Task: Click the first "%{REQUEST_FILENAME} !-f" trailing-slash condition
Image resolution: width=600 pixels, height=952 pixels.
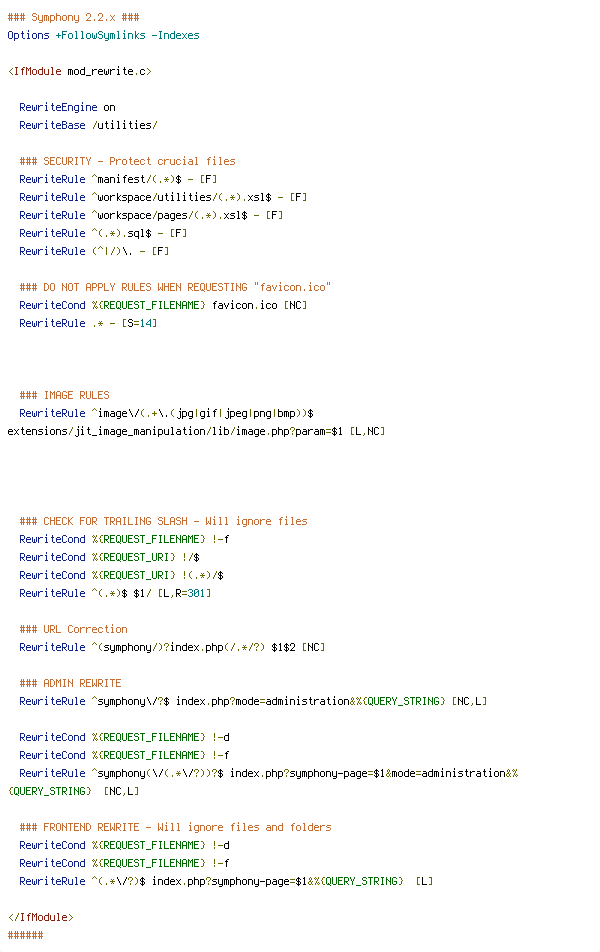Action: (x=124, y=539)
